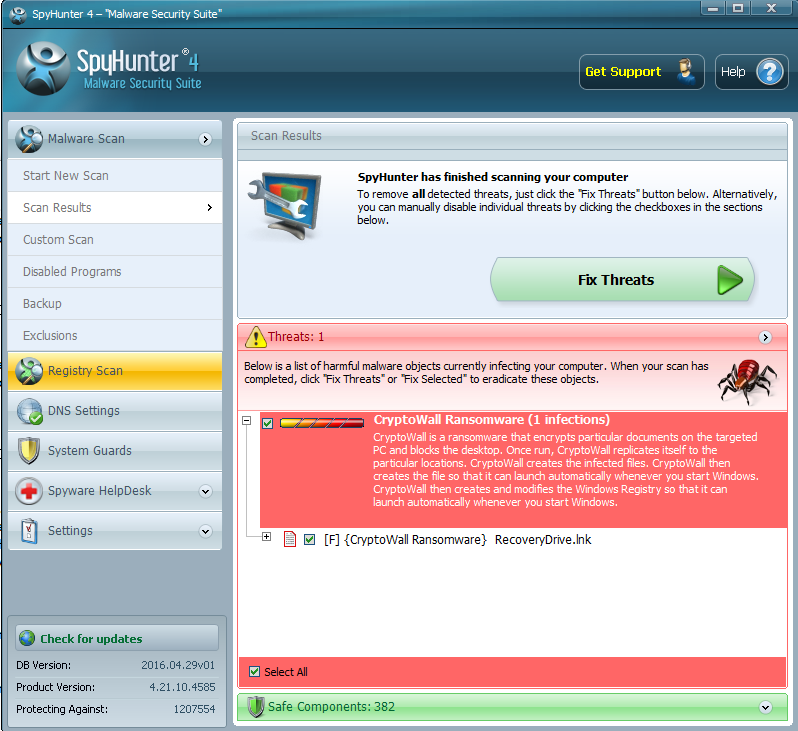Uncheck the RecoveryDrive.lnk file checkbox
This screenshot has width=798, height=731.
point(309,540)
